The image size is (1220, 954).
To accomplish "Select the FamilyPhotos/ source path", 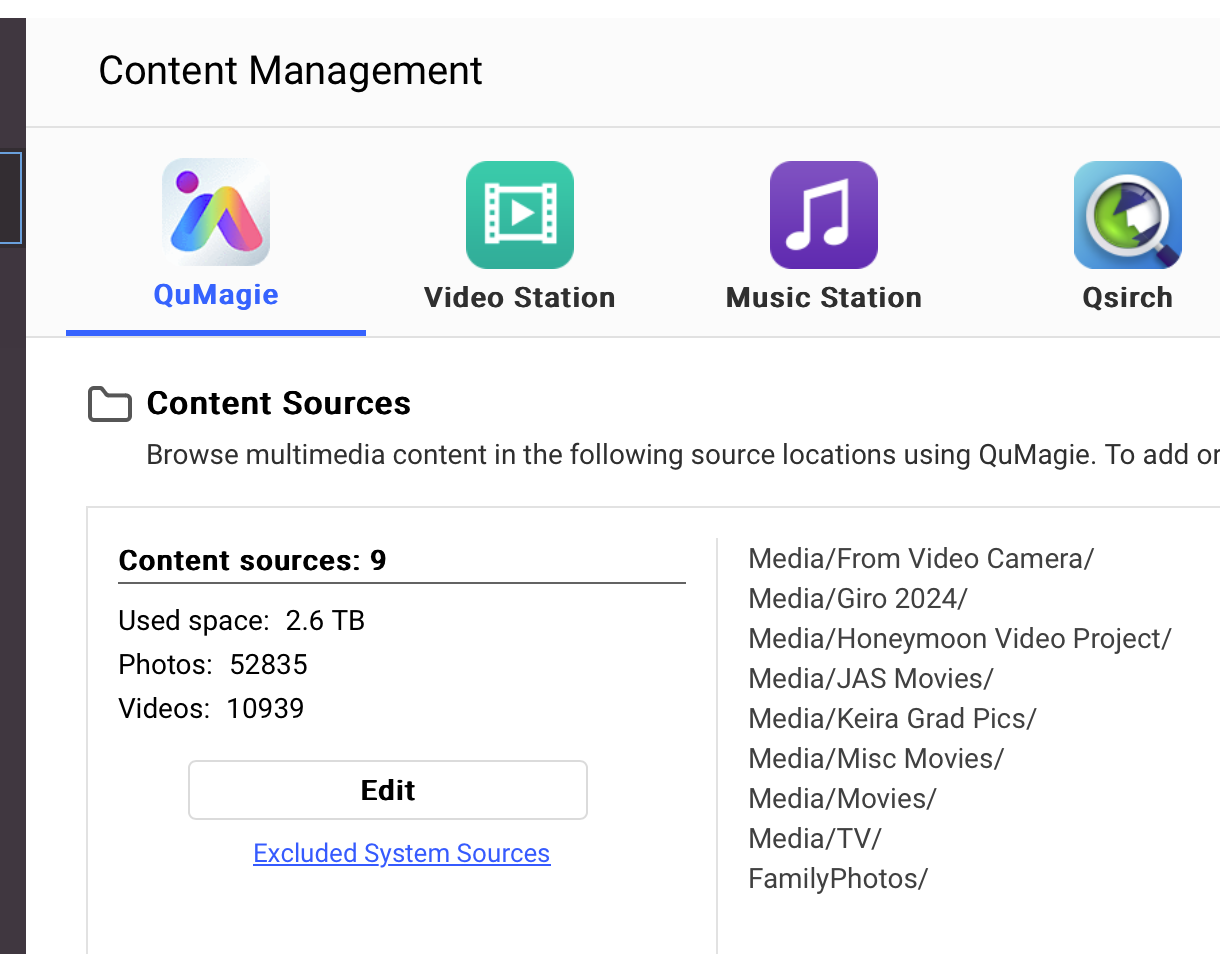I will 838,878.
